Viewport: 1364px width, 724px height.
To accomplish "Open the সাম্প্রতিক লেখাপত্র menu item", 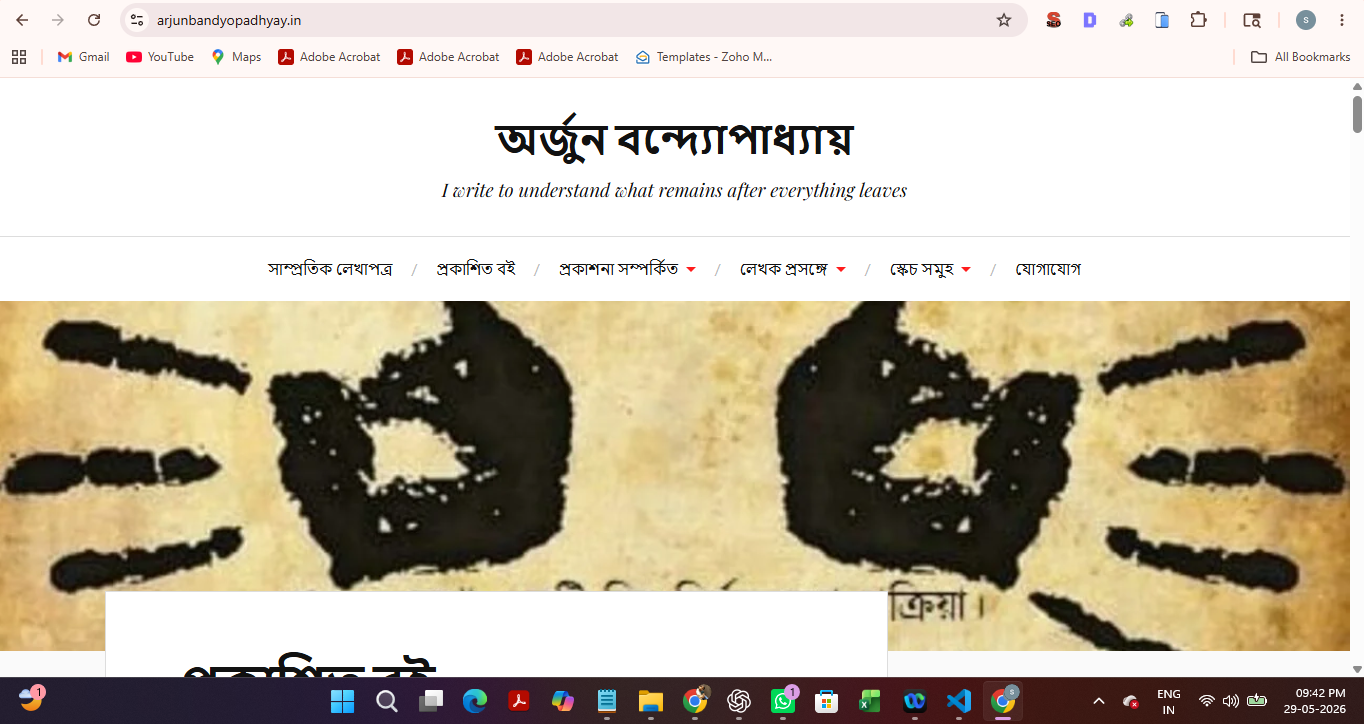I will tap(330, 269).
